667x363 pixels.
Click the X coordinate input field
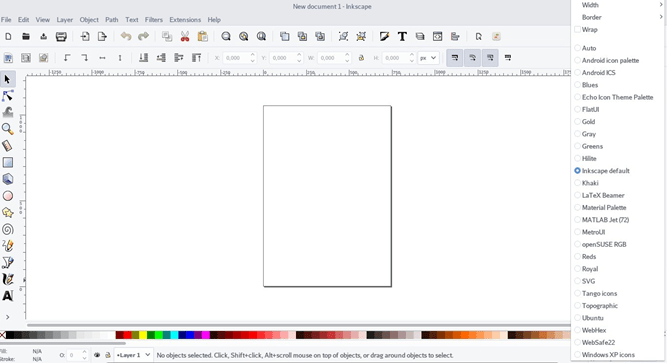[x=235, y=58]
